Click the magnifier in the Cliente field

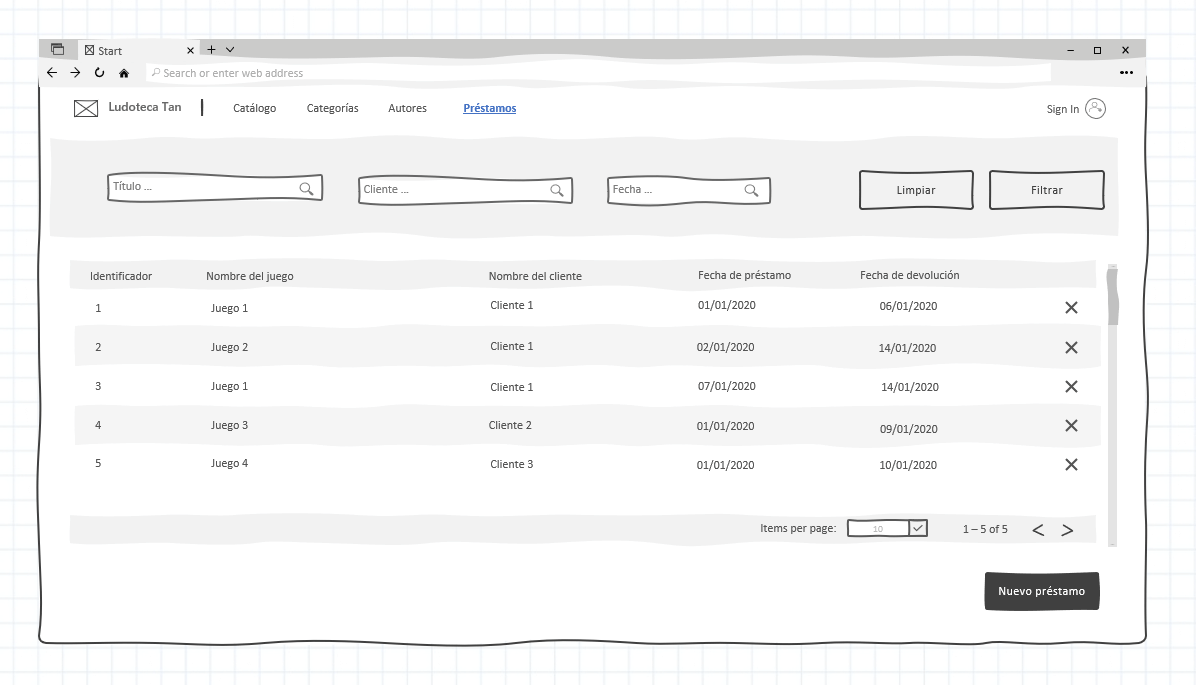click(557, 190)
